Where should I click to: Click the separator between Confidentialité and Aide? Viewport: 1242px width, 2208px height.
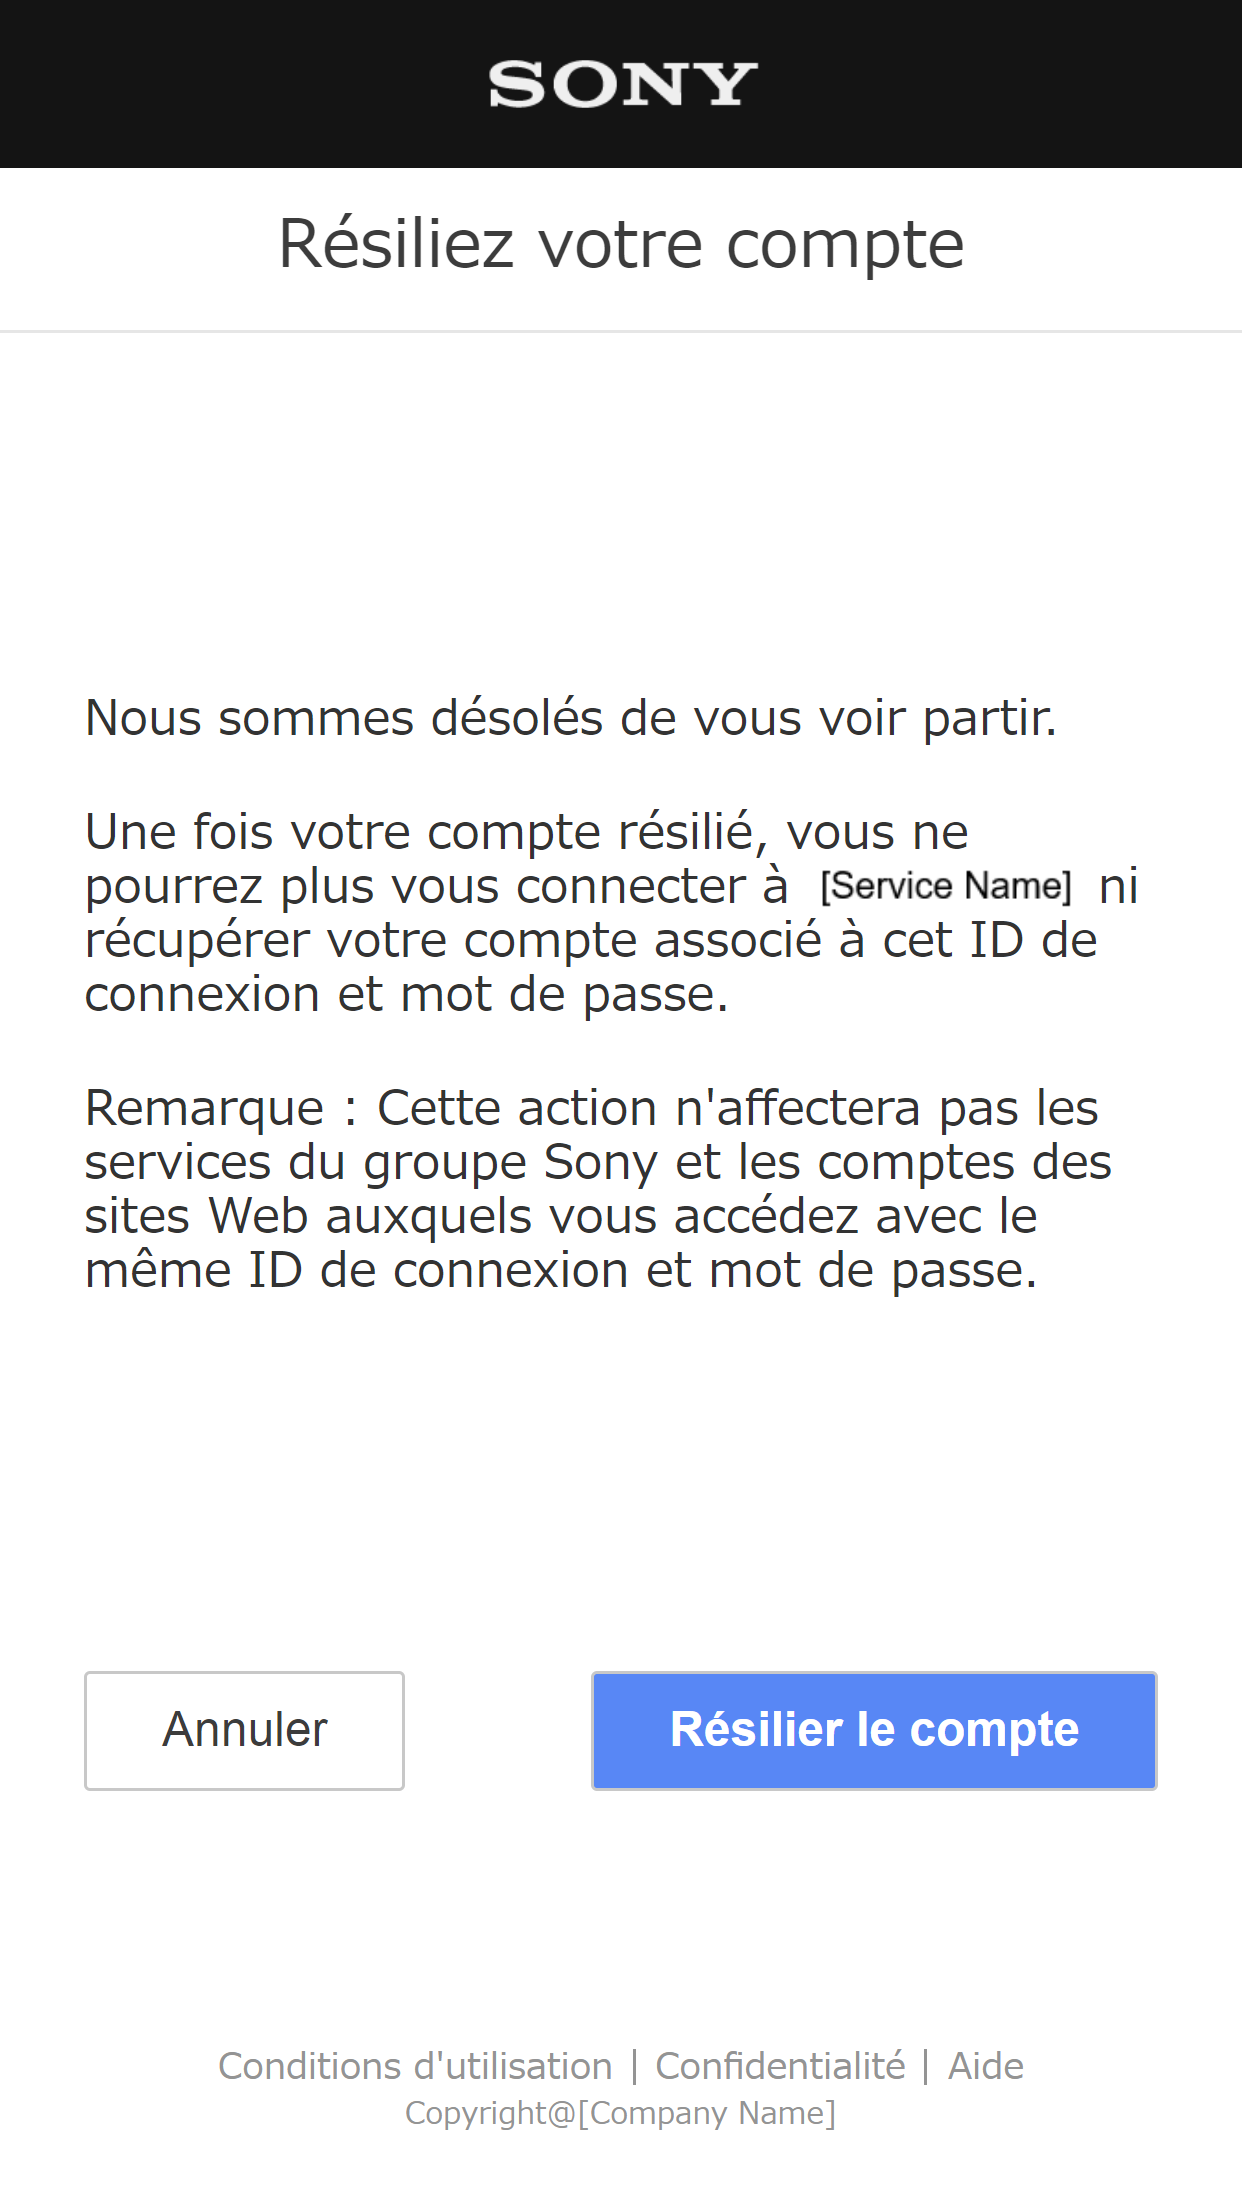coord(926,2066)
